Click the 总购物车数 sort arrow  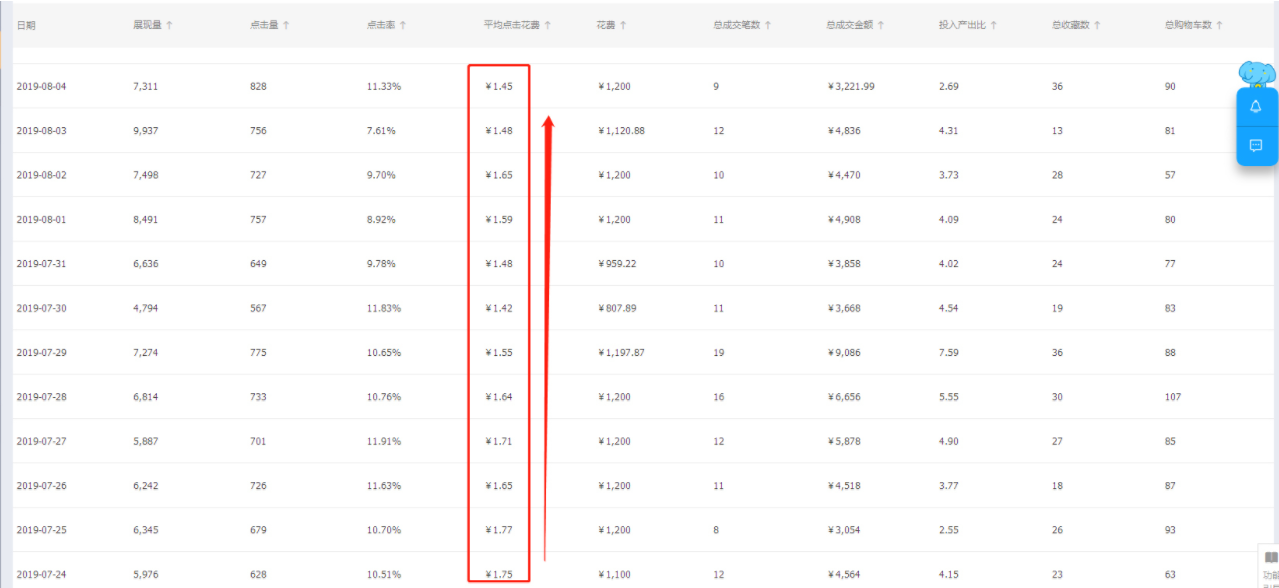(x=1220, y=25)
